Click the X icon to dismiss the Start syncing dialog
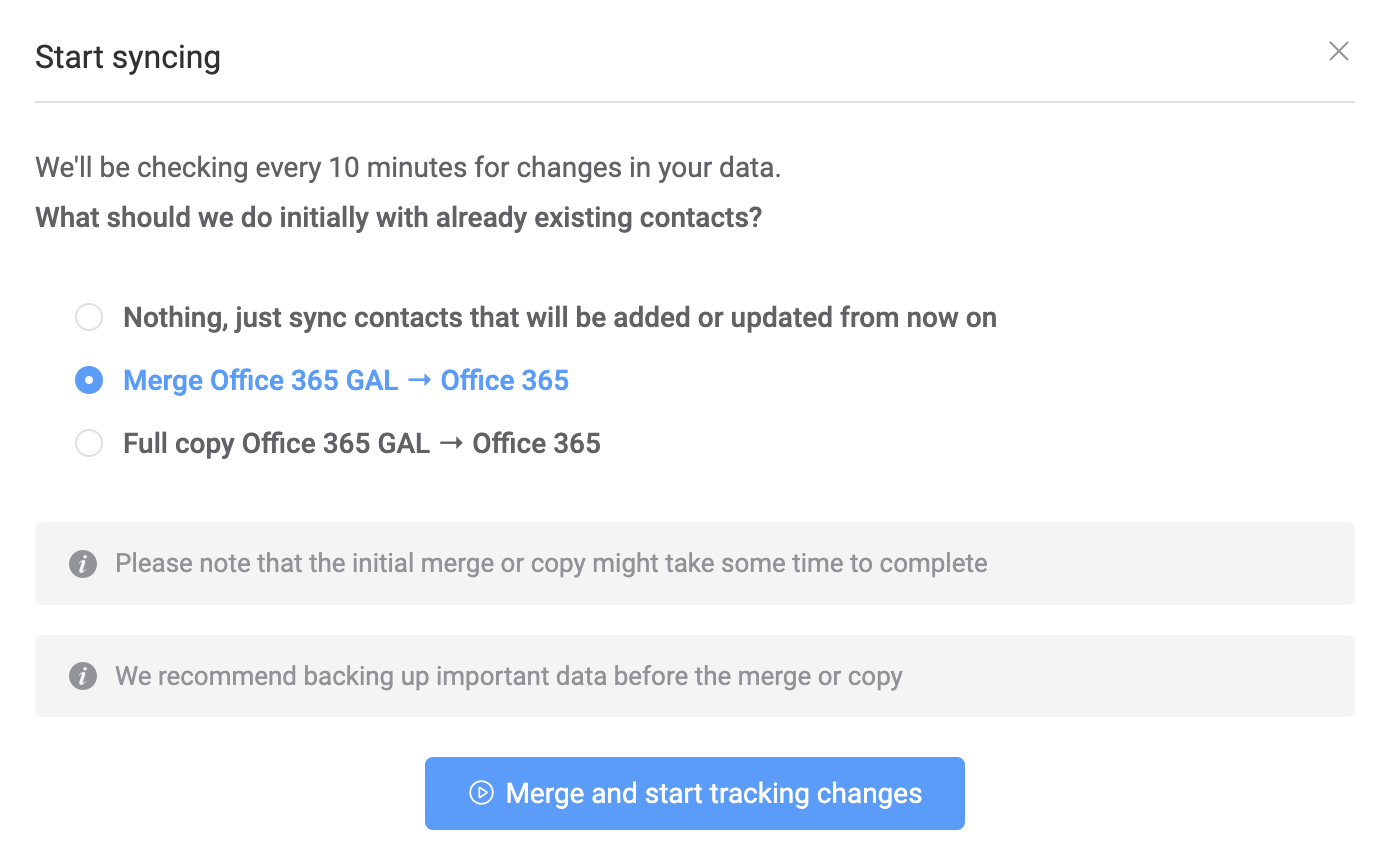 pyautogui.click(x=1338, y=50)
